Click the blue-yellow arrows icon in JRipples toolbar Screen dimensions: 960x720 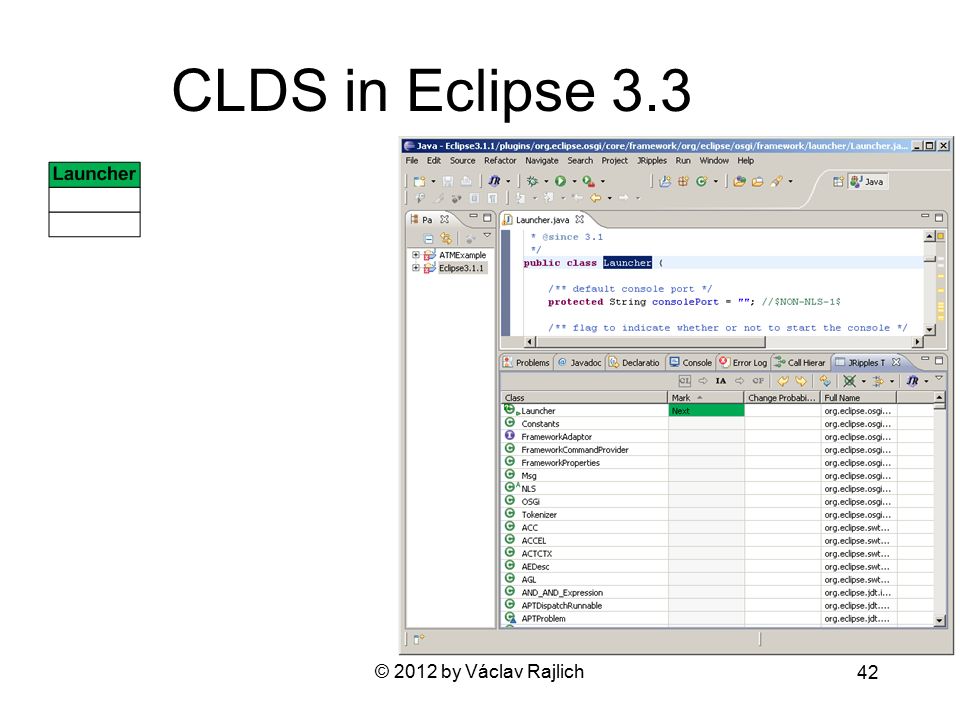825,381
